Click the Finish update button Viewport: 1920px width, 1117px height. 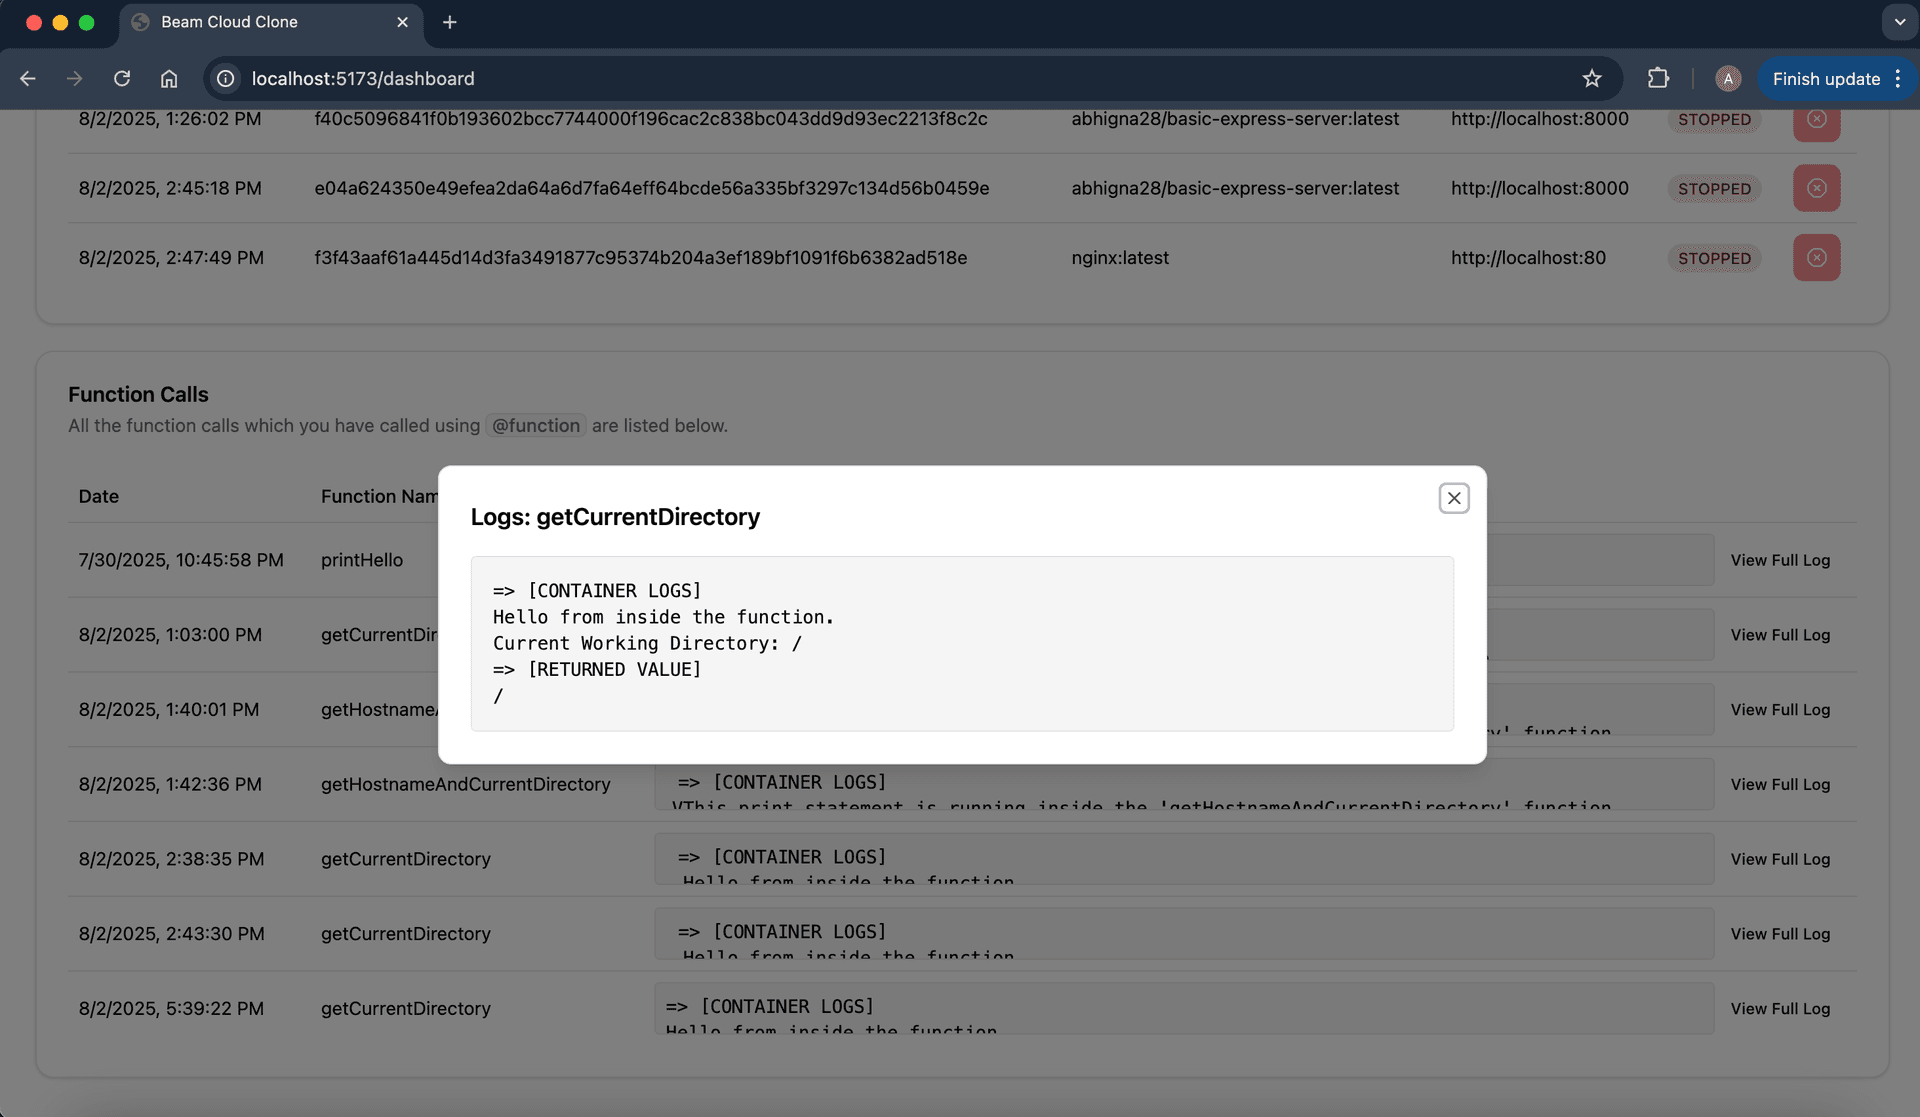pyautogui.click(x=1825, y=78)
